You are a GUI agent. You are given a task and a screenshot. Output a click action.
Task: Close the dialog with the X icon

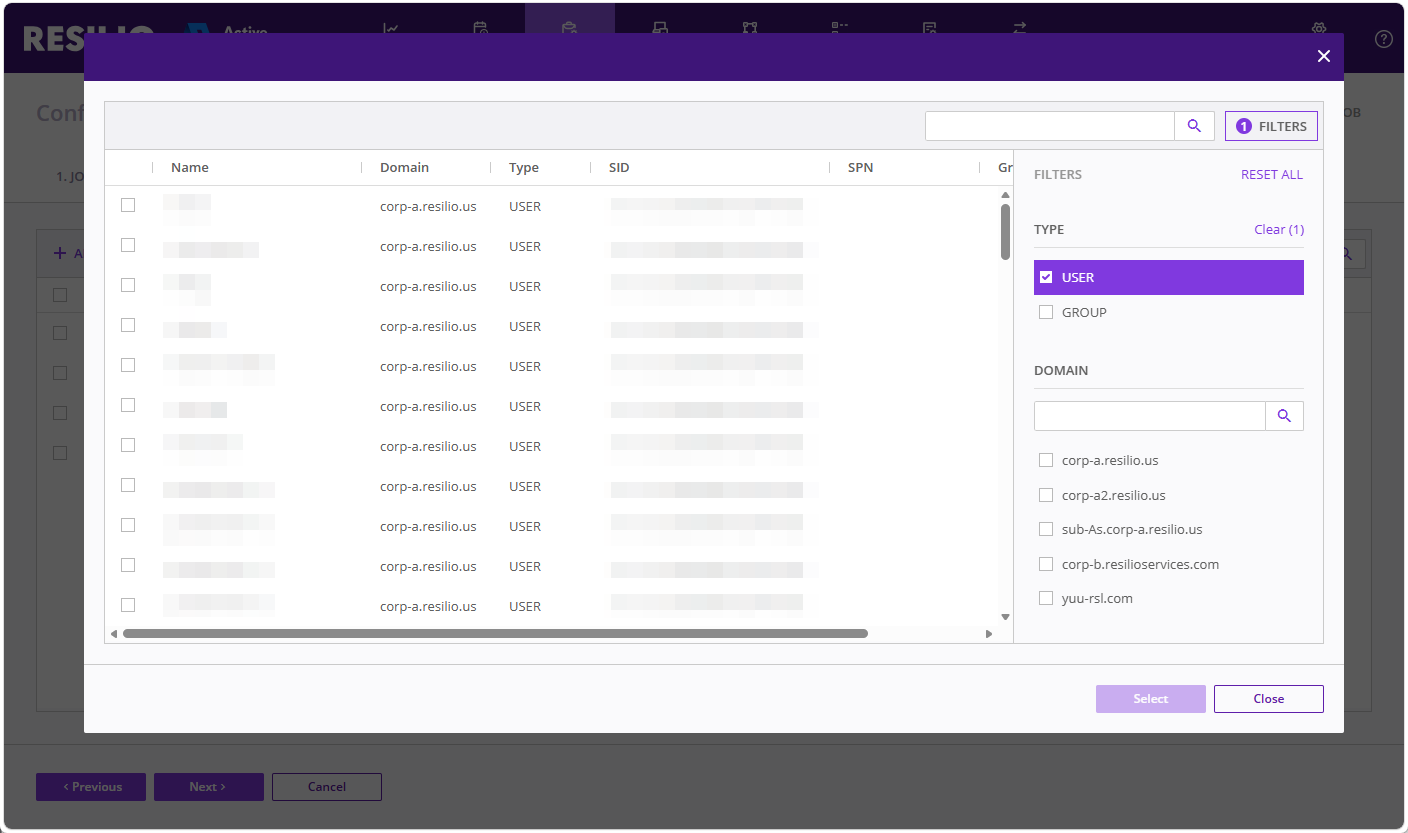(x=1324, y=56)
